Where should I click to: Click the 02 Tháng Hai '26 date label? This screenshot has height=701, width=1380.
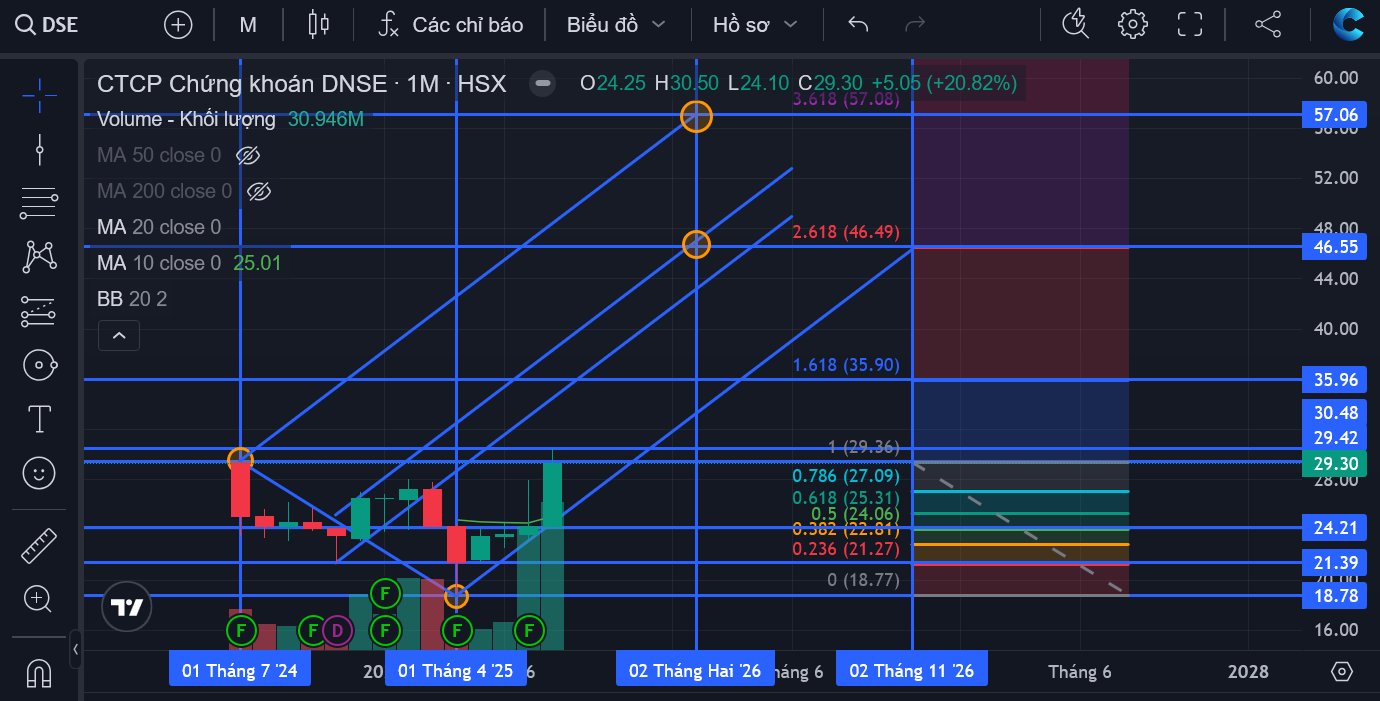tap(695, 670)
